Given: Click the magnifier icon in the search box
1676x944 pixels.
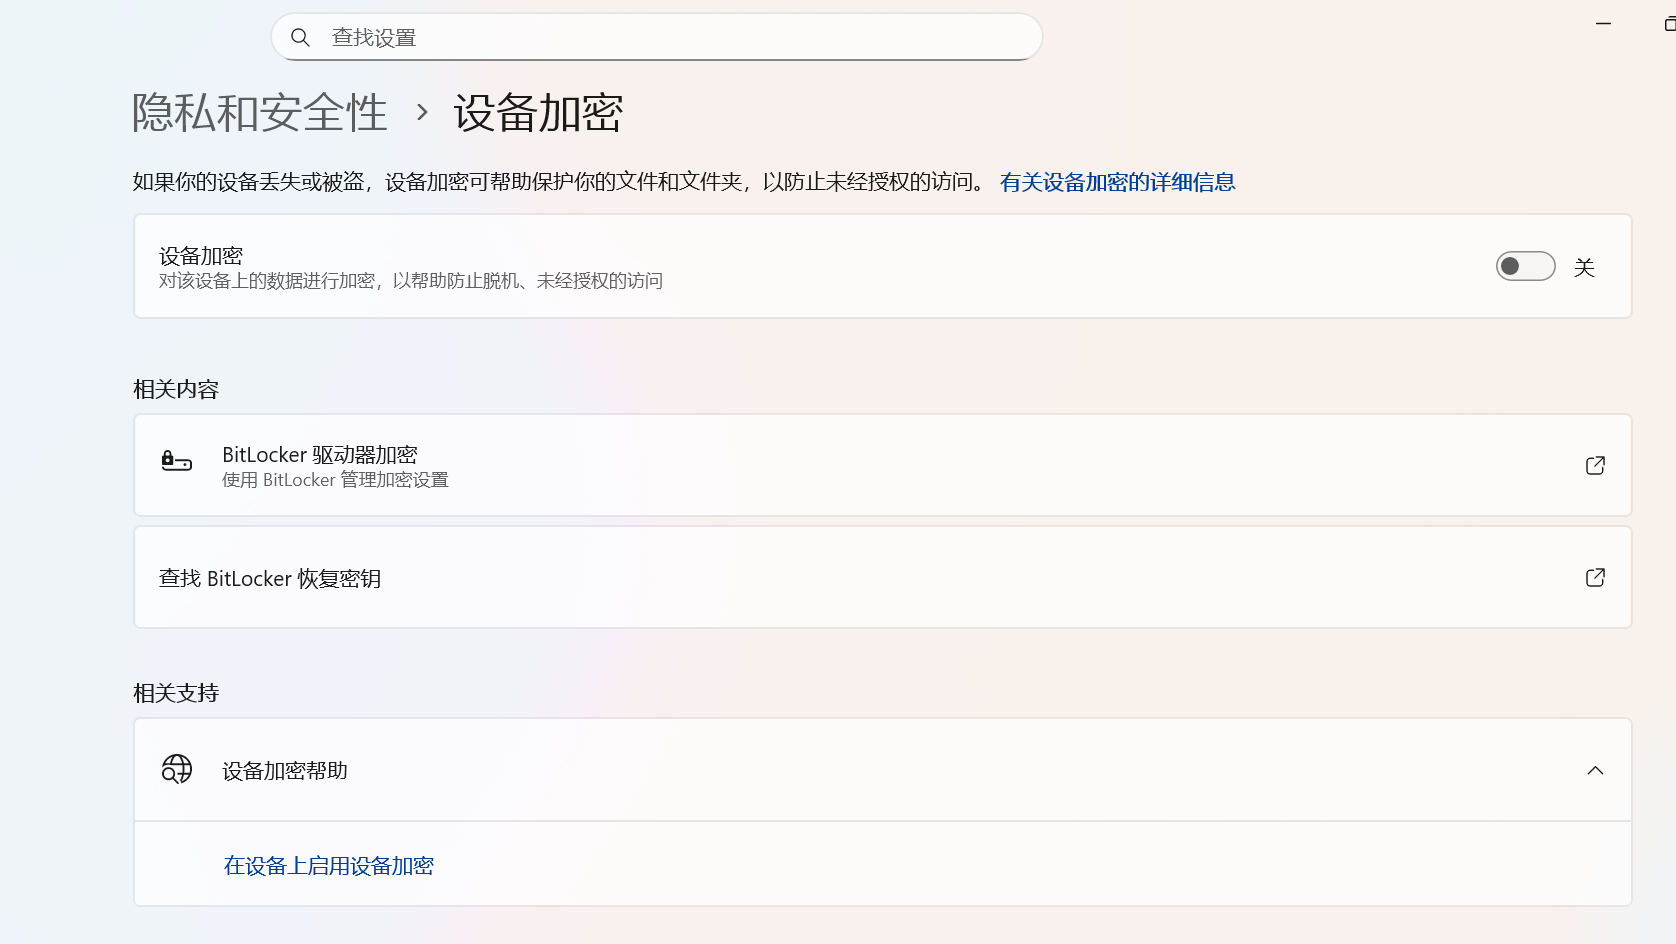Looking at the screenshot, I should pyautogui.click(x=300, y=38).
